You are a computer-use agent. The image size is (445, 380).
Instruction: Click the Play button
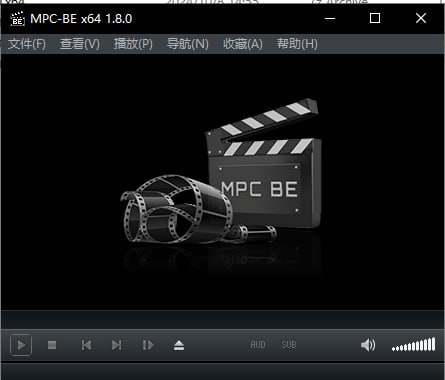21,345
